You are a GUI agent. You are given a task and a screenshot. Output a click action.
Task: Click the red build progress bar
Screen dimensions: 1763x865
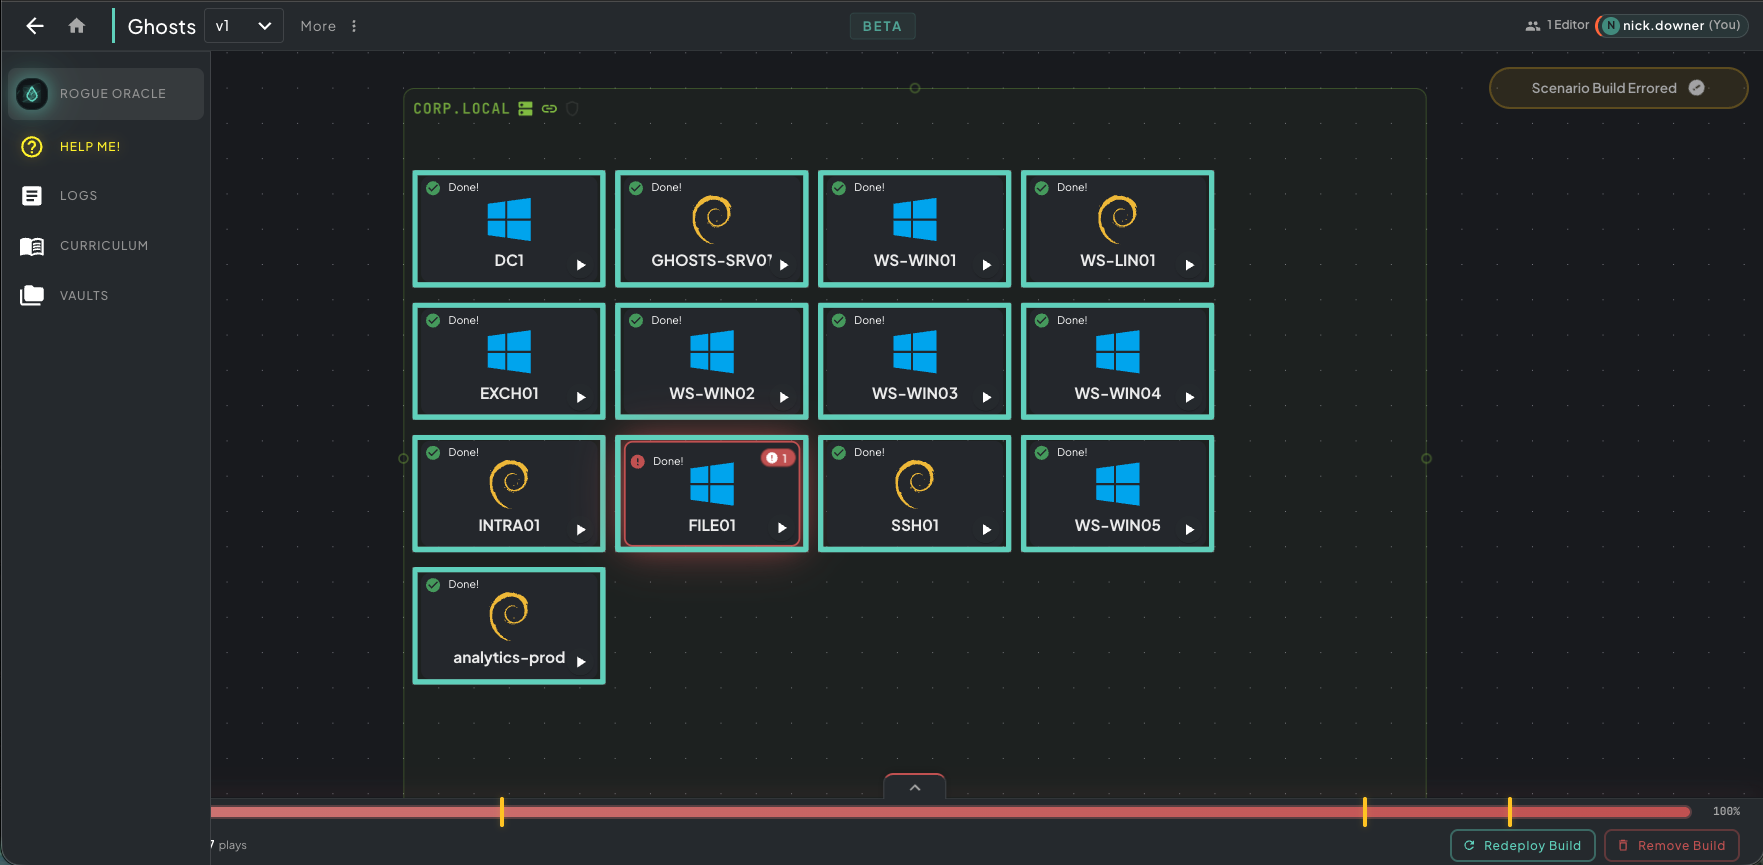point(950,812)
